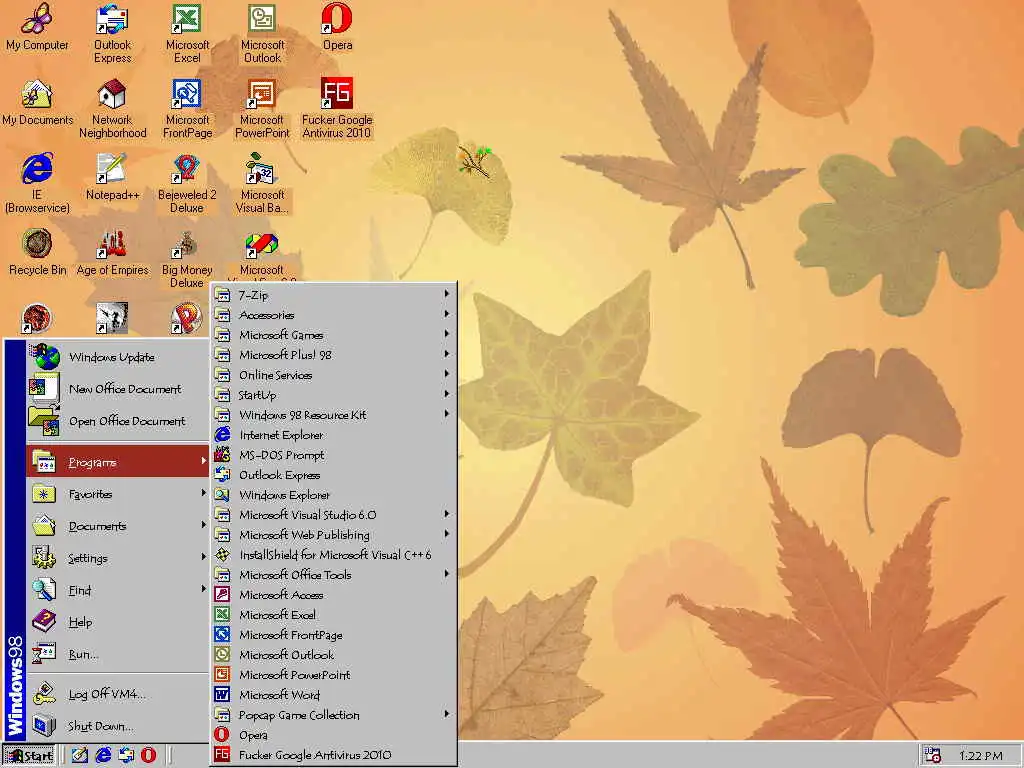Viewport: 1024px width, 768px height.
Task: Open Microsoft Outlook desktop shortcut
Action: (262, 34)
